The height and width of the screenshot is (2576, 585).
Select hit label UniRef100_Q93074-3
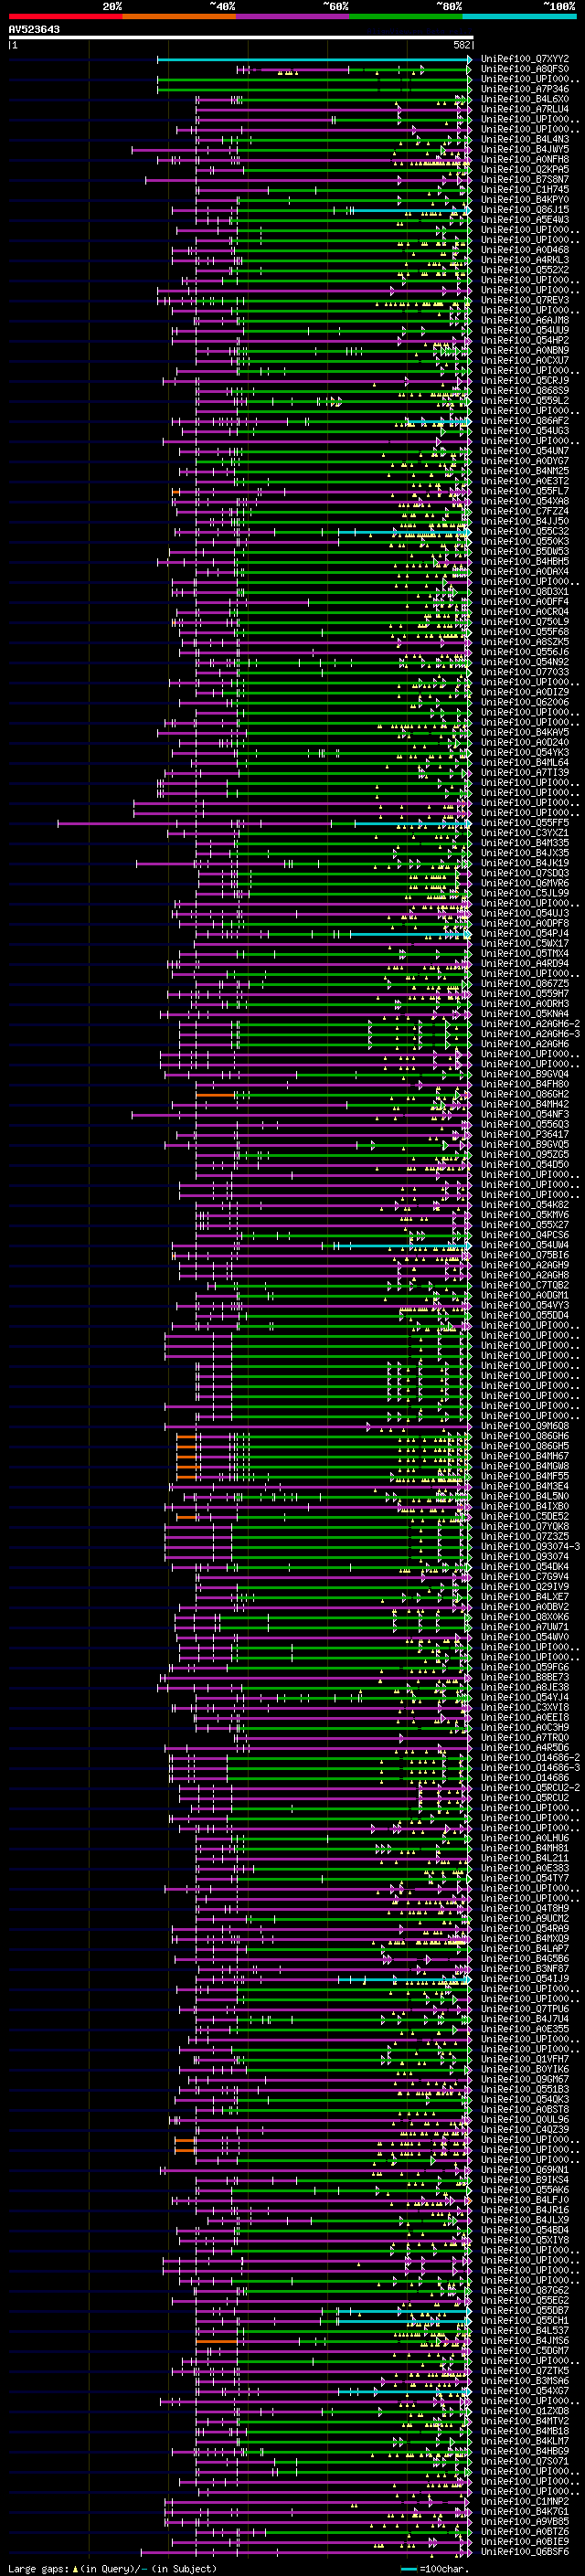click(x=530, y=1546)
